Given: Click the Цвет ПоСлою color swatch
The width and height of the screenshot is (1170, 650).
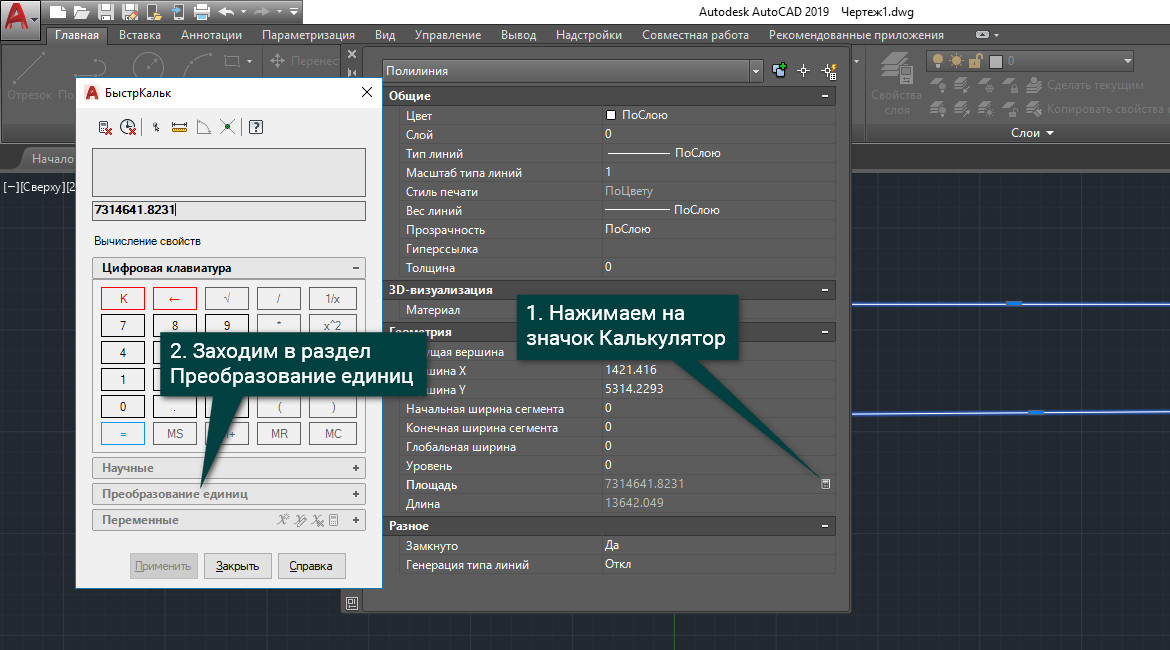Looking at the screenshot, I should click(611, 115).
